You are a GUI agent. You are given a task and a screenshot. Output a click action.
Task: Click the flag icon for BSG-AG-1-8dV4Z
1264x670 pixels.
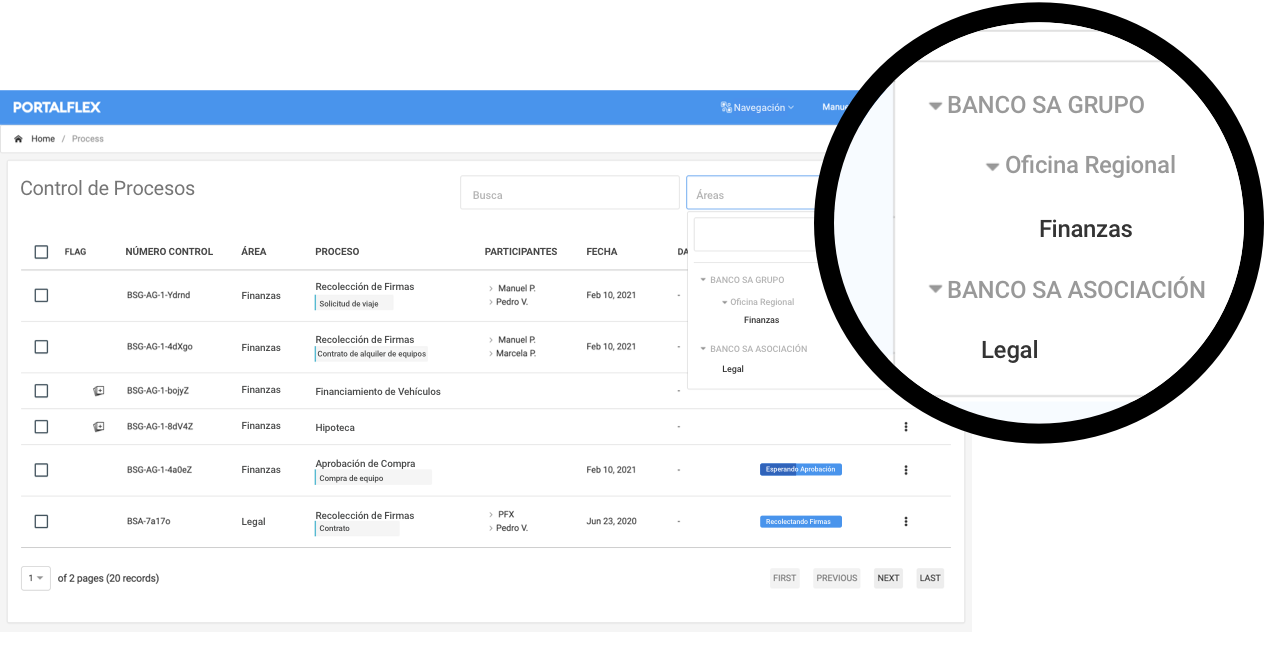(98, 427)
